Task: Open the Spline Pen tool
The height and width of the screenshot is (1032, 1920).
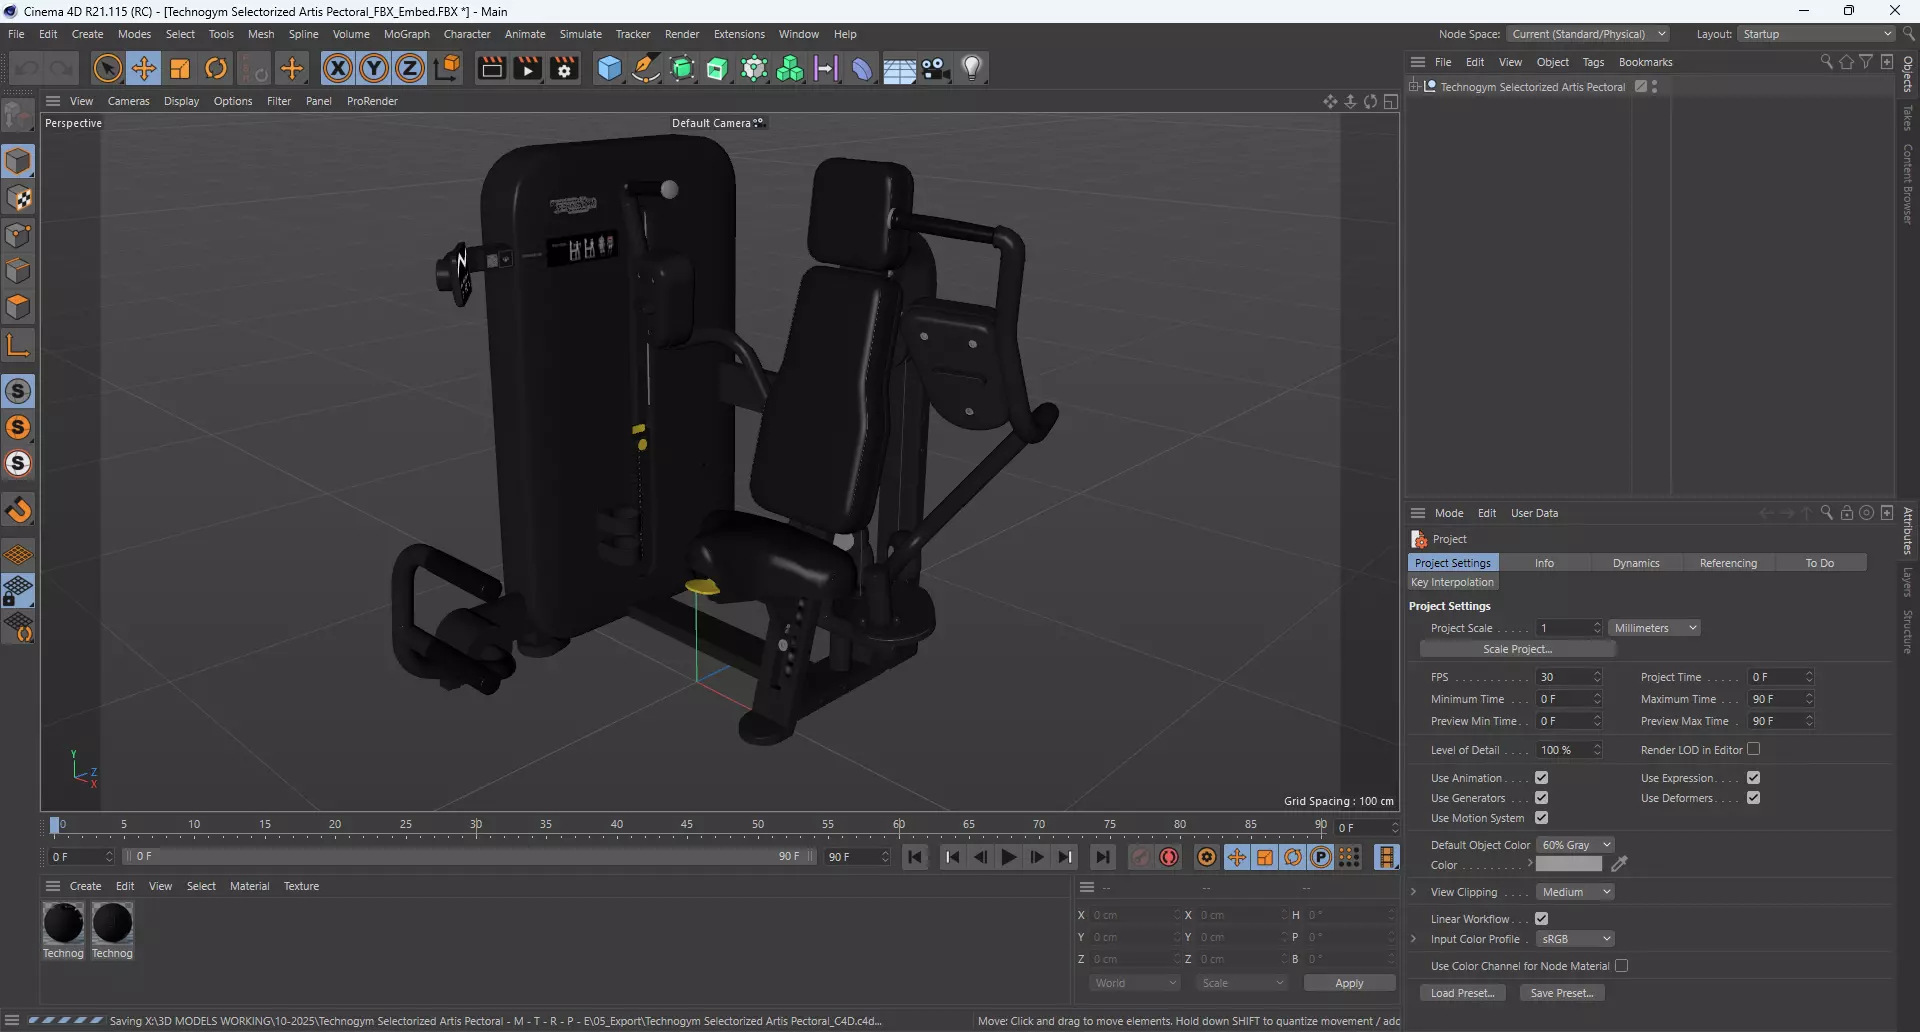Action: [x=646, y=68]
